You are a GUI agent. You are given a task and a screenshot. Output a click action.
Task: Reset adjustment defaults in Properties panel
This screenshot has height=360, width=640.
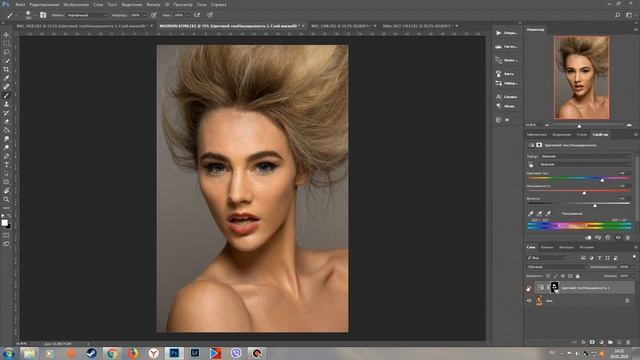coord(608,238)
